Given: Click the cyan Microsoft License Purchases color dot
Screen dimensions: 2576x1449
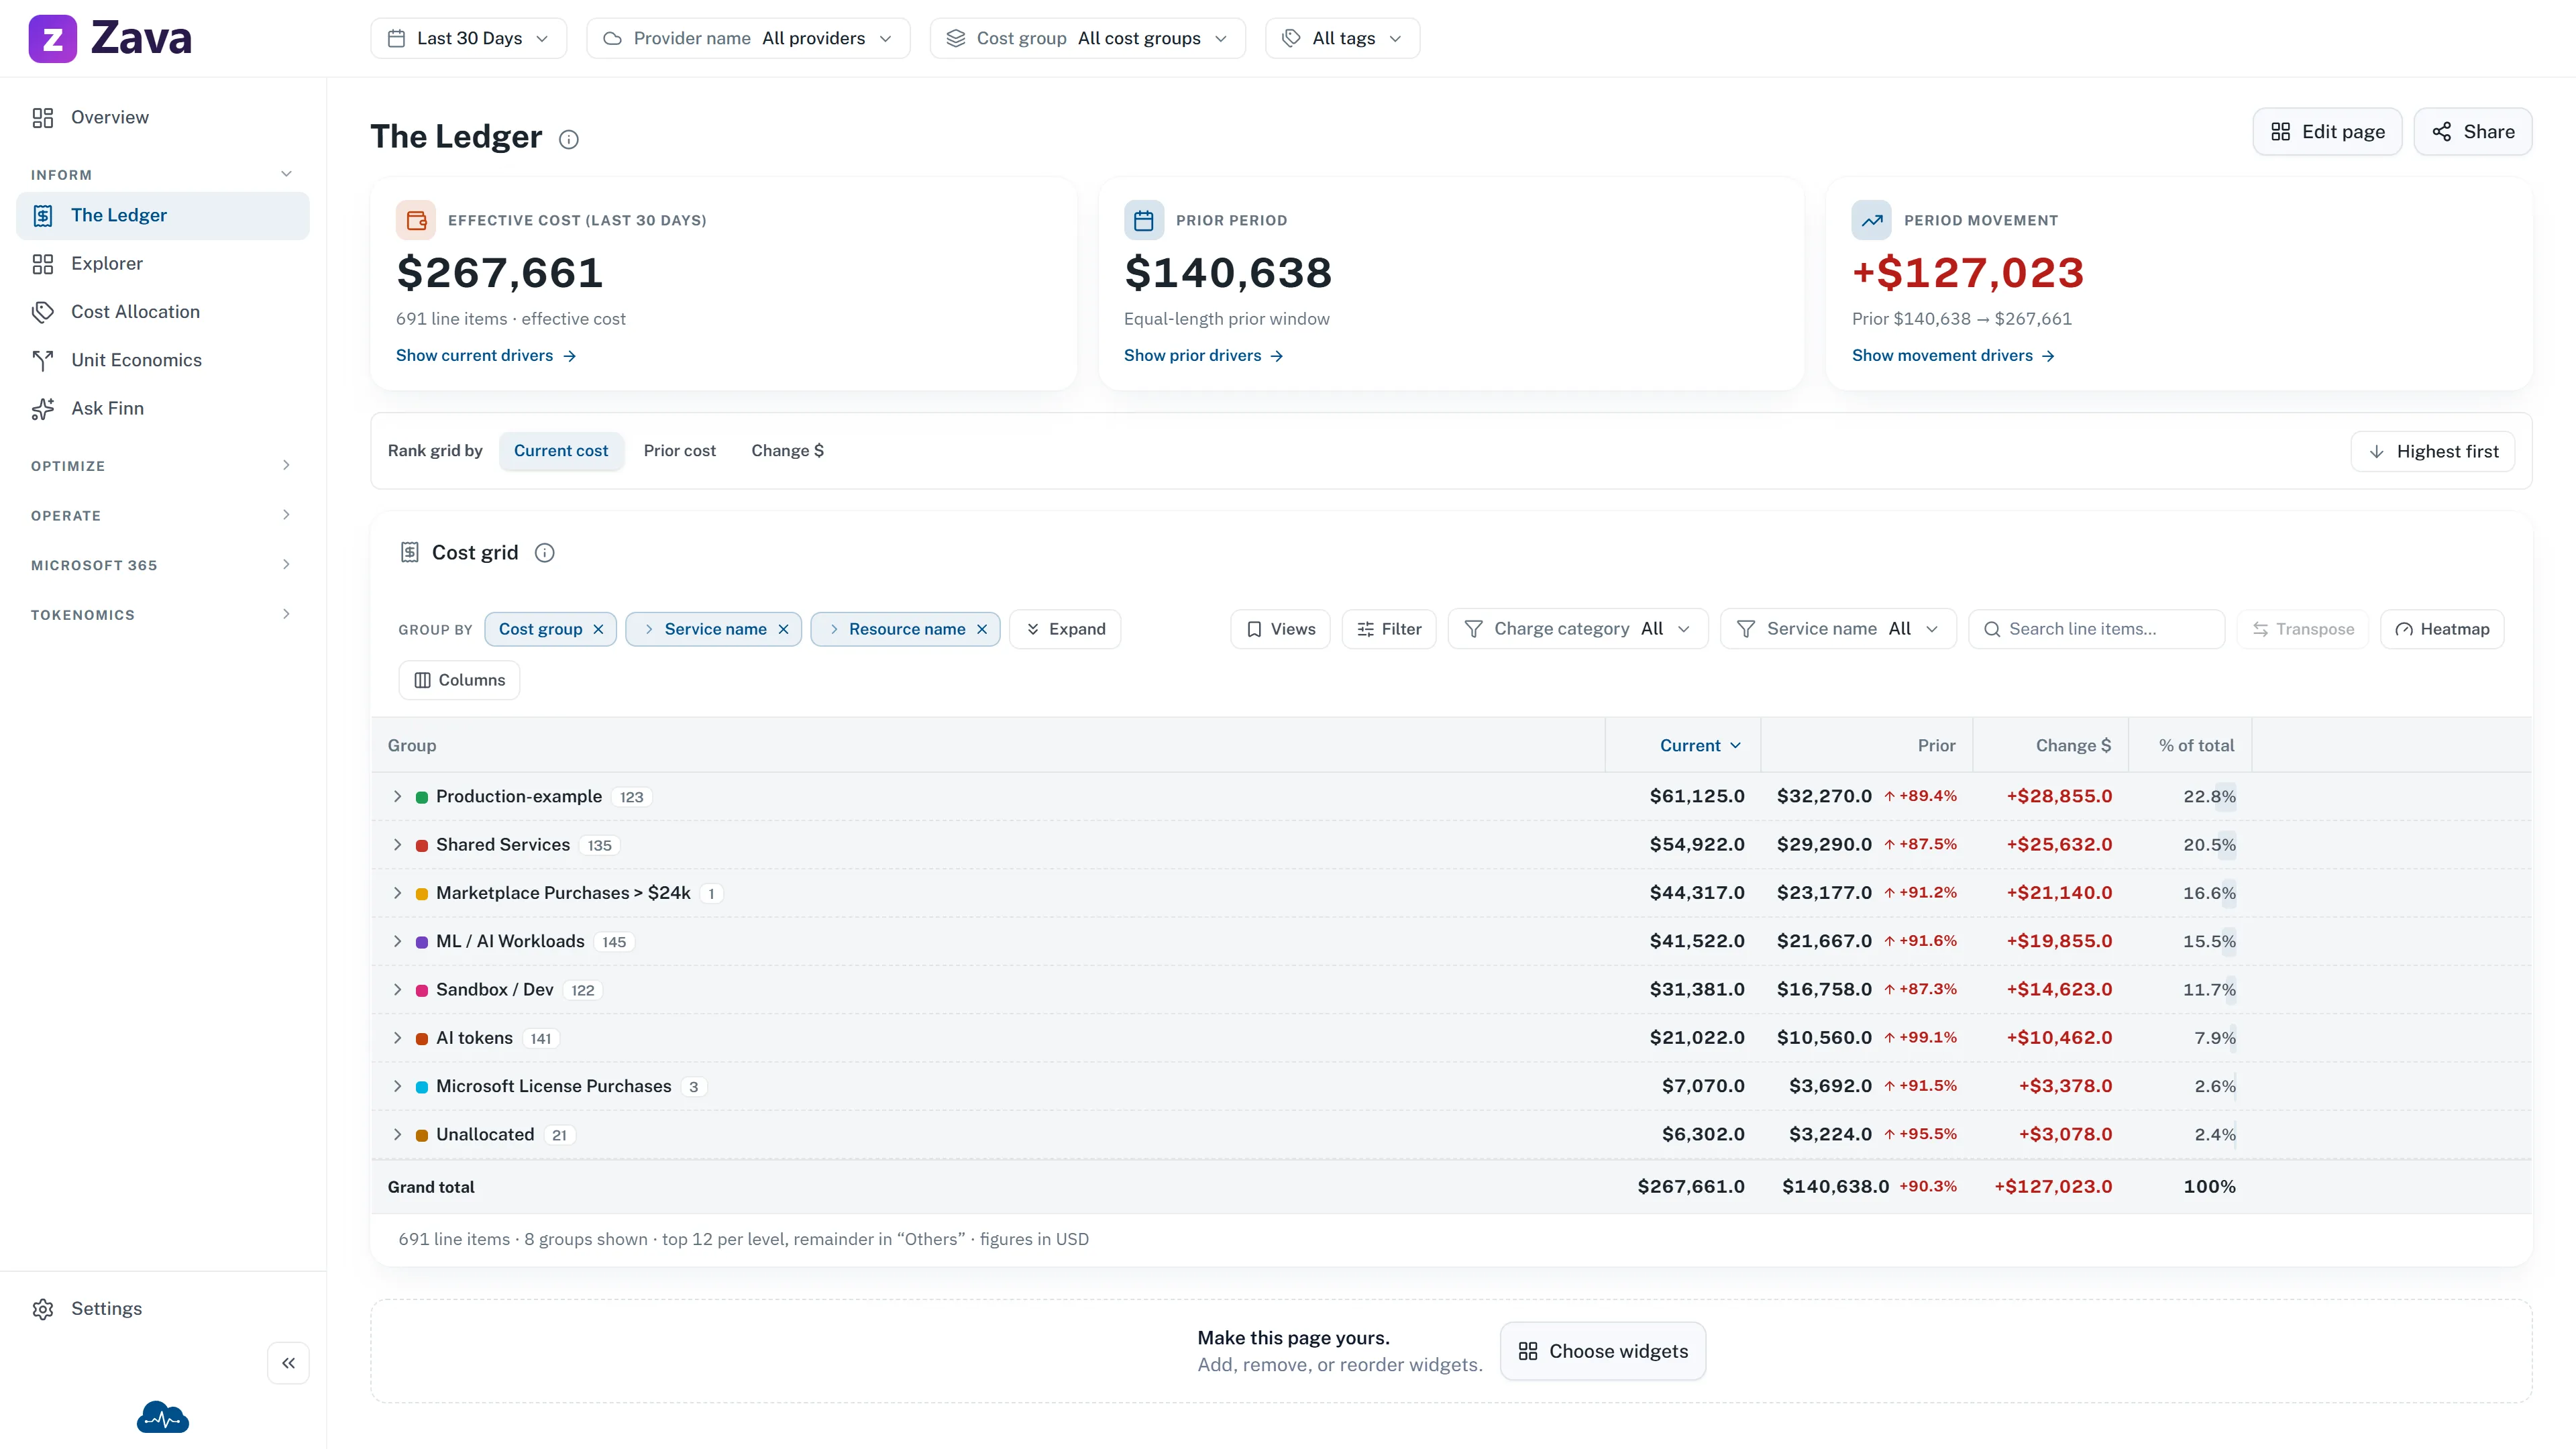Looking at the screenshot, I should (x=422, y=1088).
